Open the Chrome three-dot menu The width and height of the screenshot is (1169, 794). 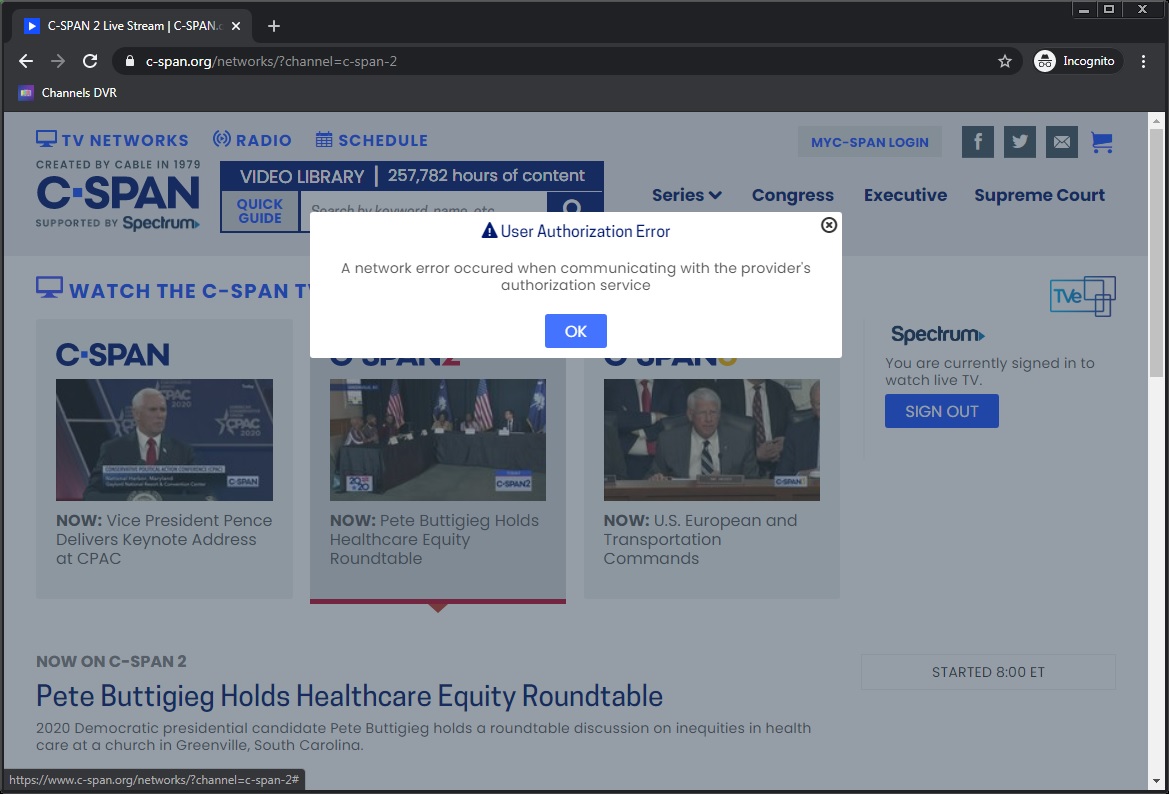point(1144,61)
